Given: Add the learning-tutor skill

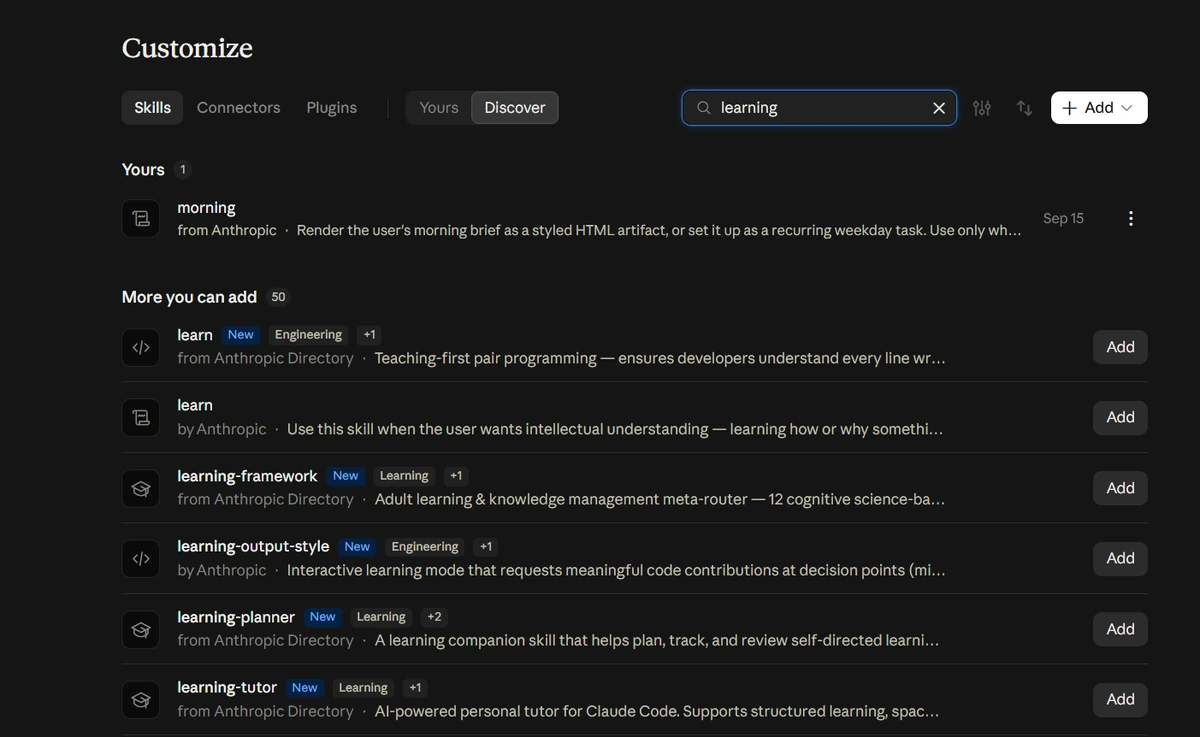Looking at the screenshot, I should (1120, 699).
